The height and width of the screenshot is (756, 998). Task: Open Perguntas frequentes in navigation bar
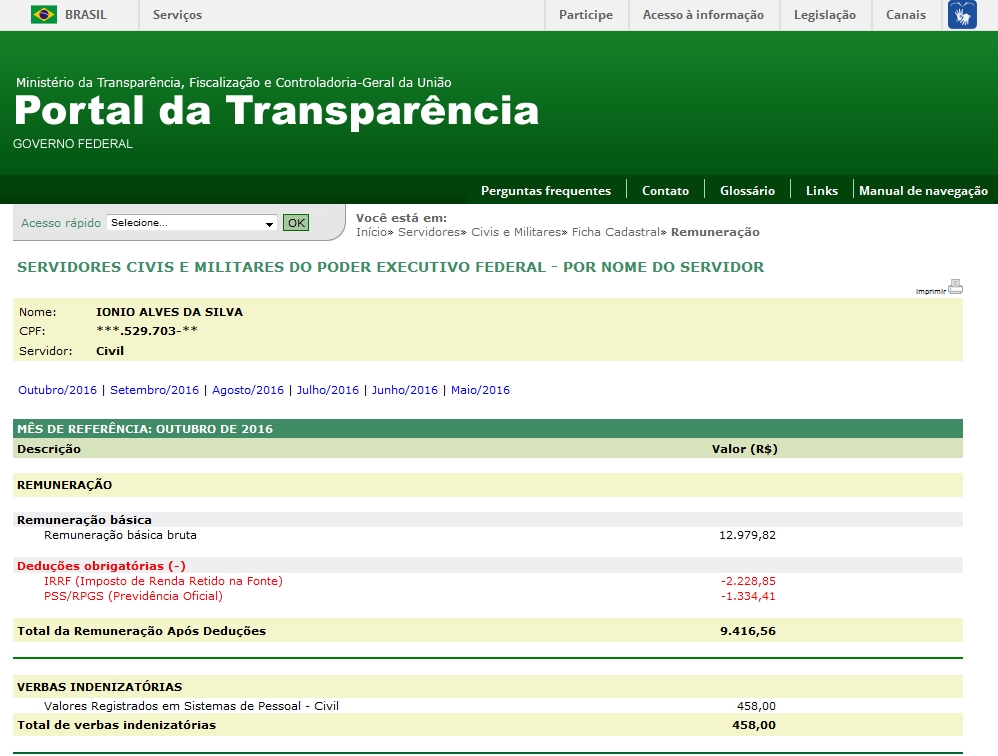[x=545, y=191]
